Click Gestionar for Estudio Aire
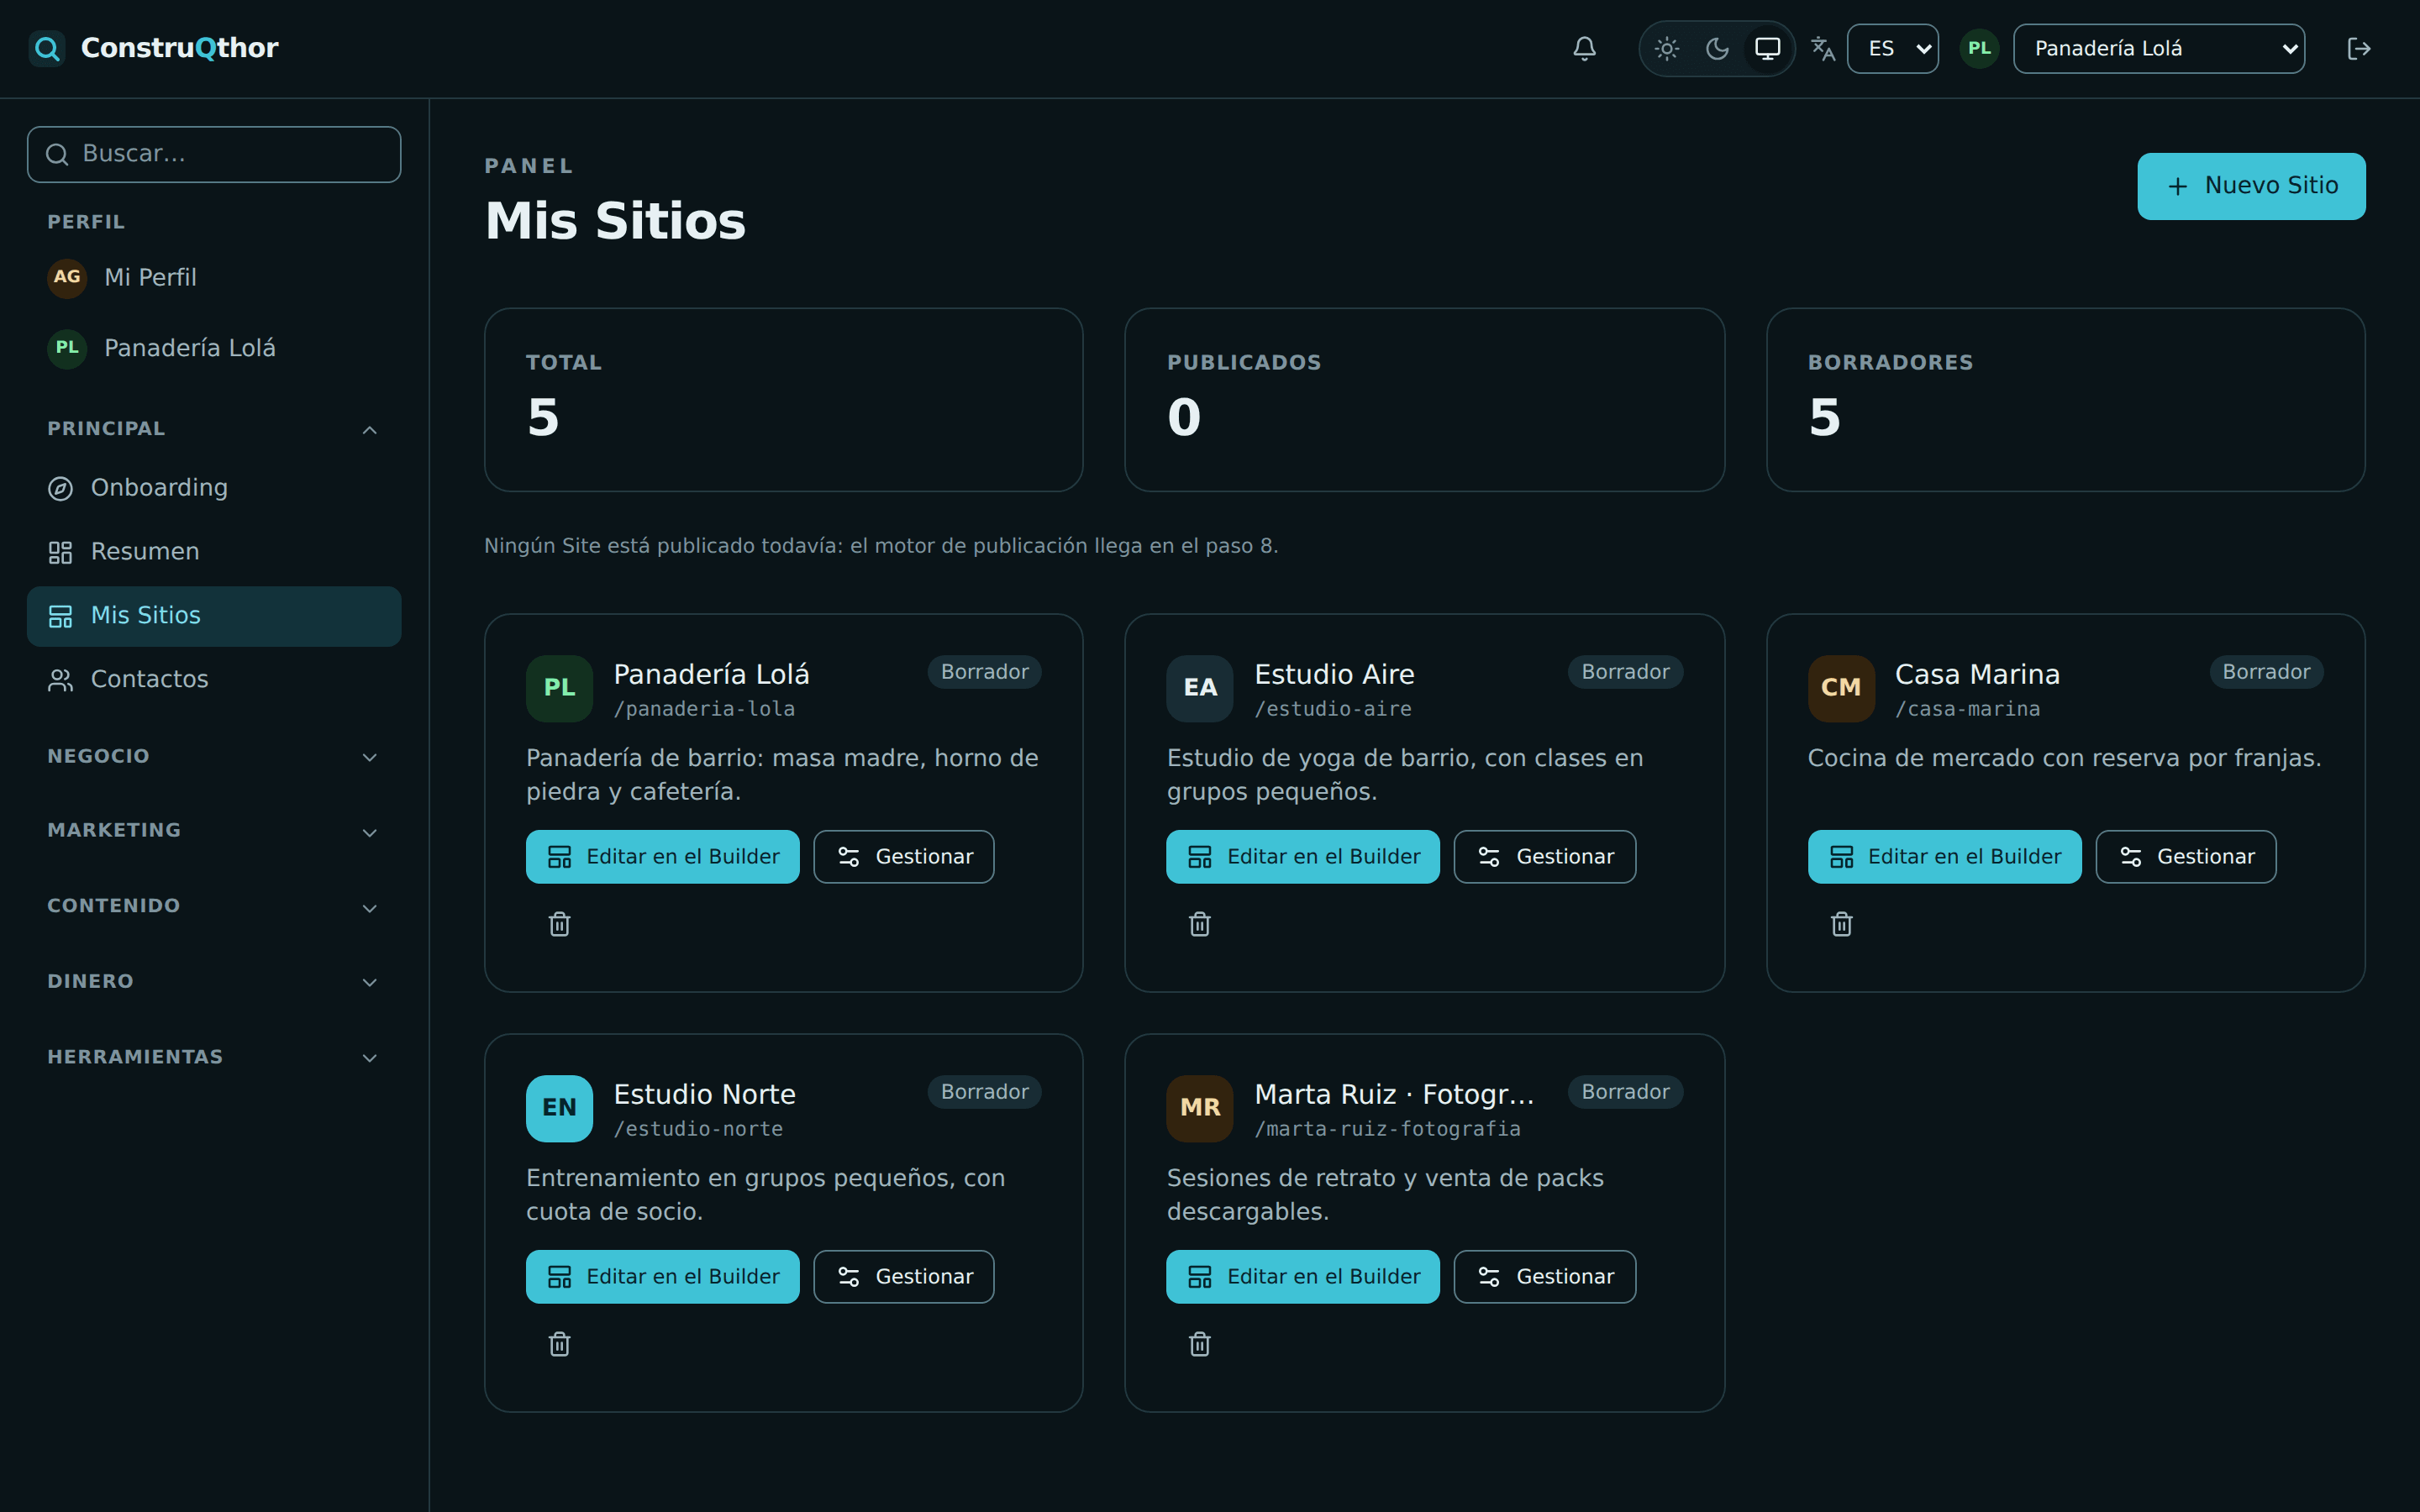2420x1512 pixels. [1545, 857]
